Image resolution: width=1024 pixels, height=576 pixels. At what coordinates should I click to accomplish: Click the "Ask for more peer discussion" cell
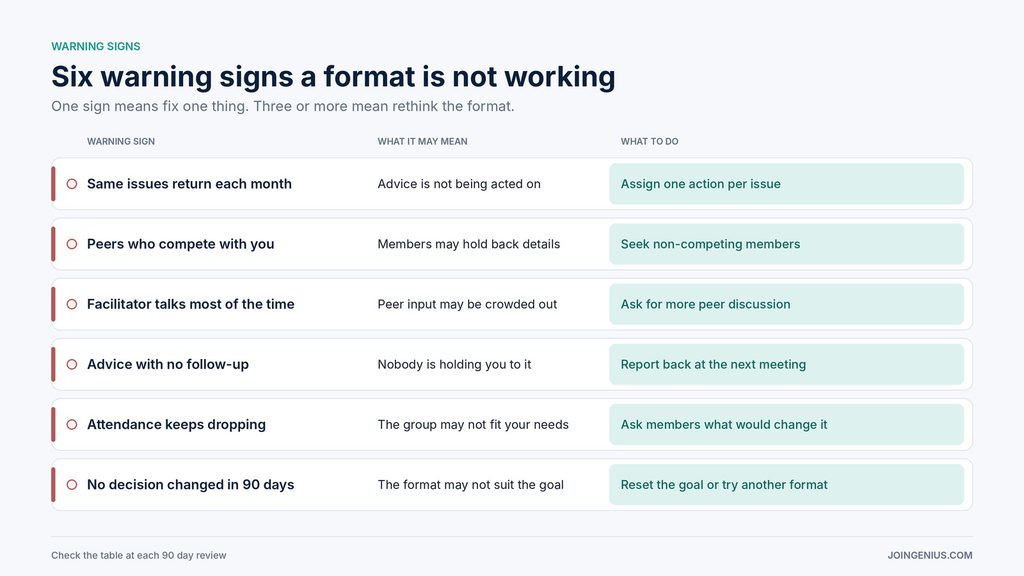(786, 304)
